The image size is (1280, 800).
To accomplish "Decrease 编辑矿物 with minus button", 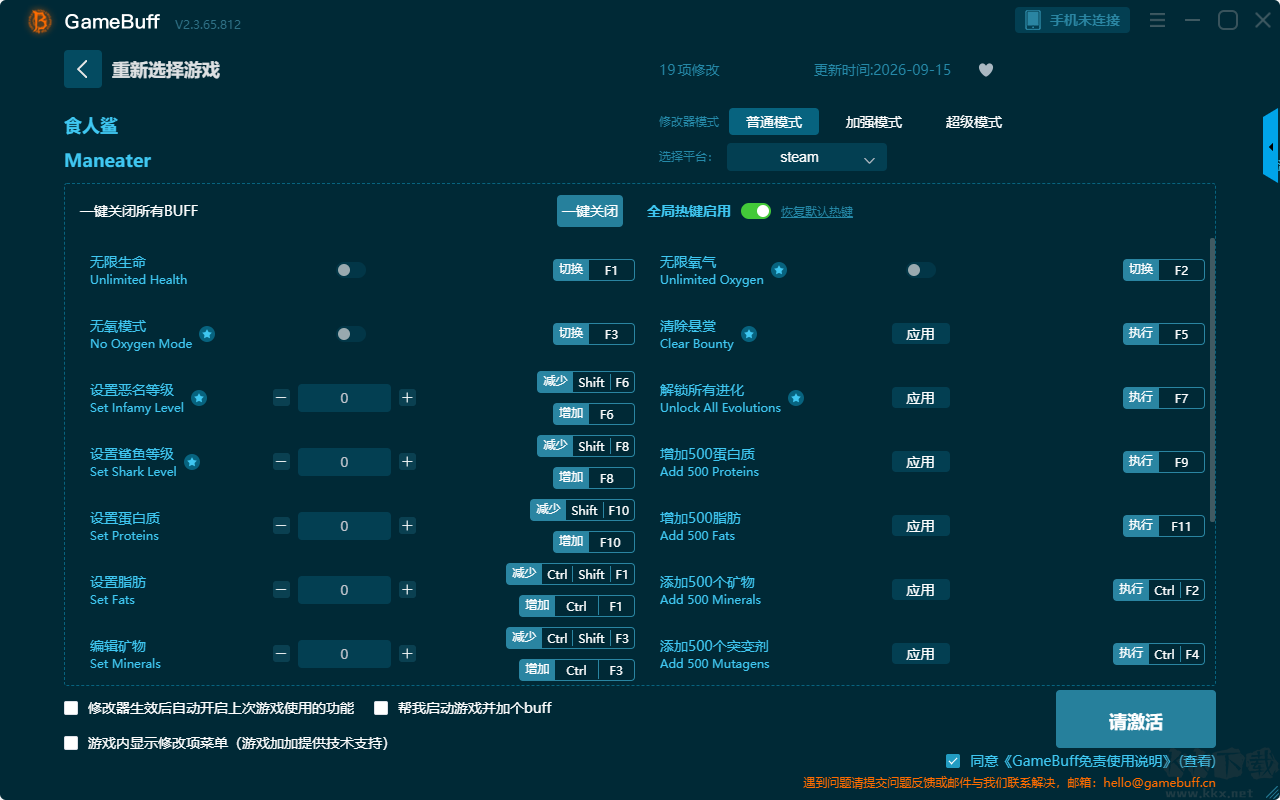I will coord(281,654).
